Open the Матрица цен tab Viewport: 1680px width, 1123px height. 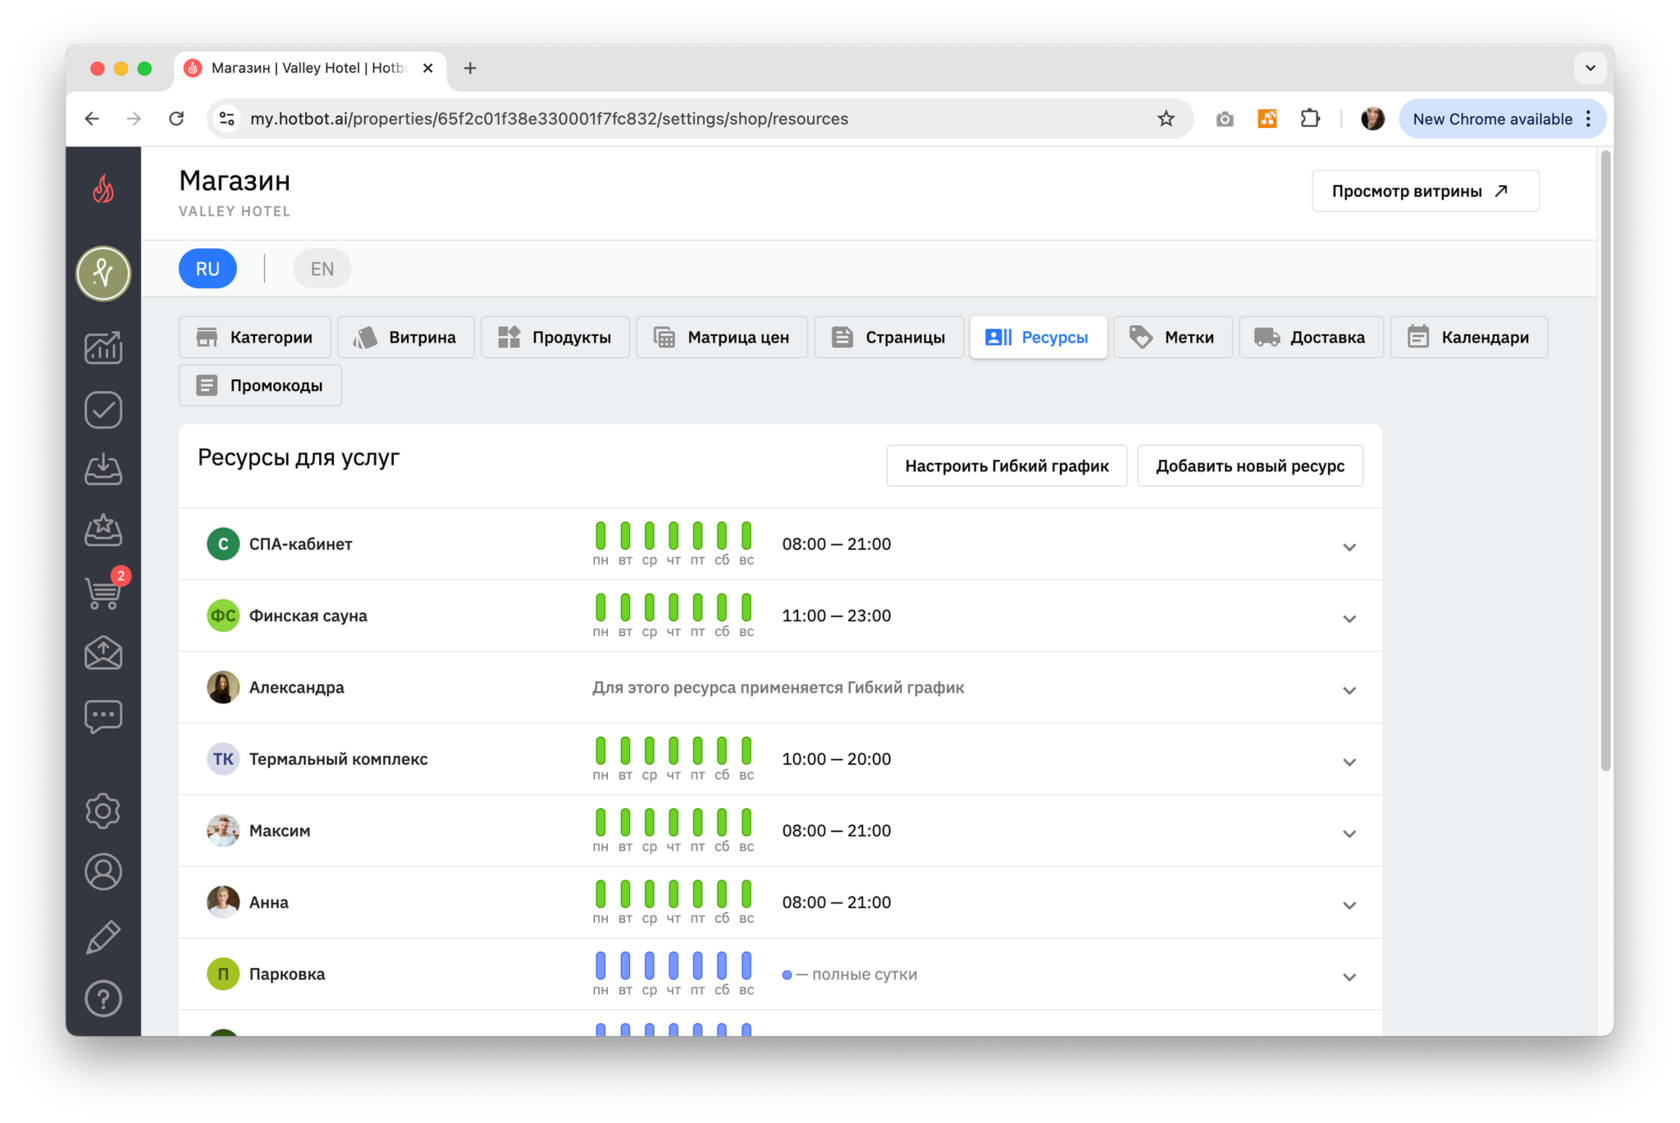click(722, 337)
